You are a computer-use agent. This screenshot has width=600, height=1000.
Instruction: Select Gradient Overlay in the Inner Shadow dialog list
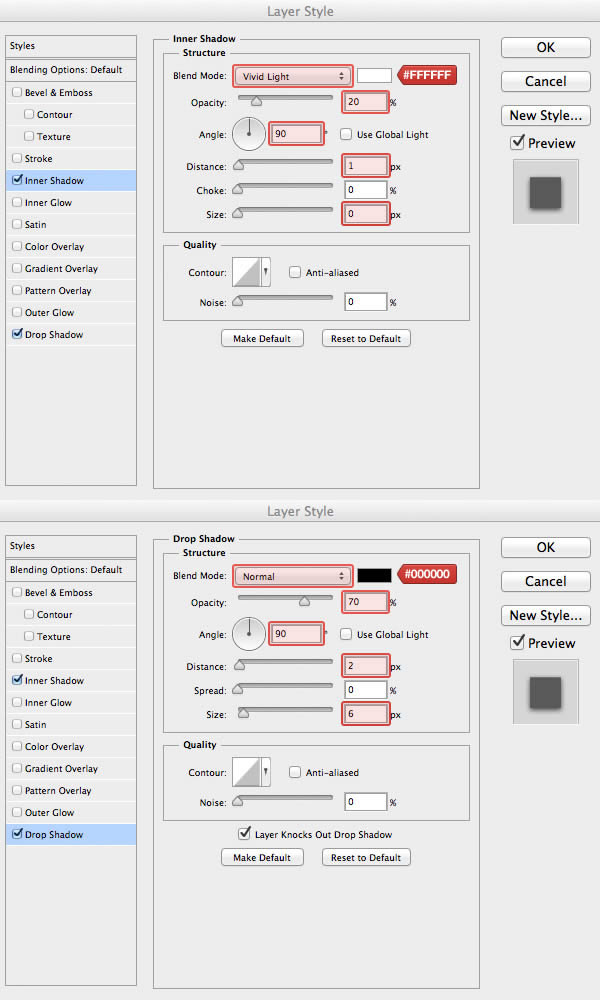pyautogui.click(x=61, y=269)
